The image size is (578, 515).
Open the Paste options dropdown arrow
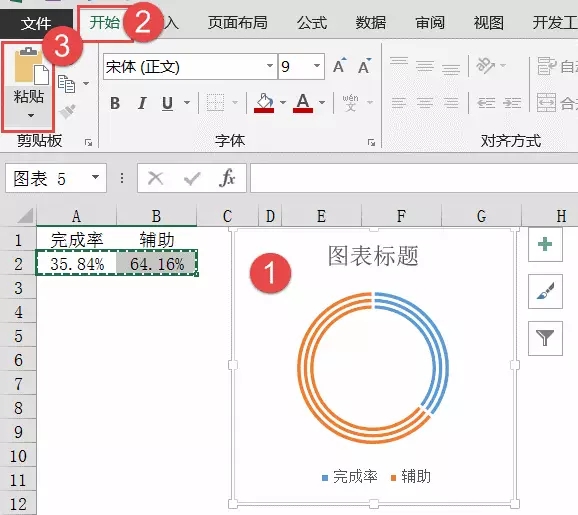30,116
